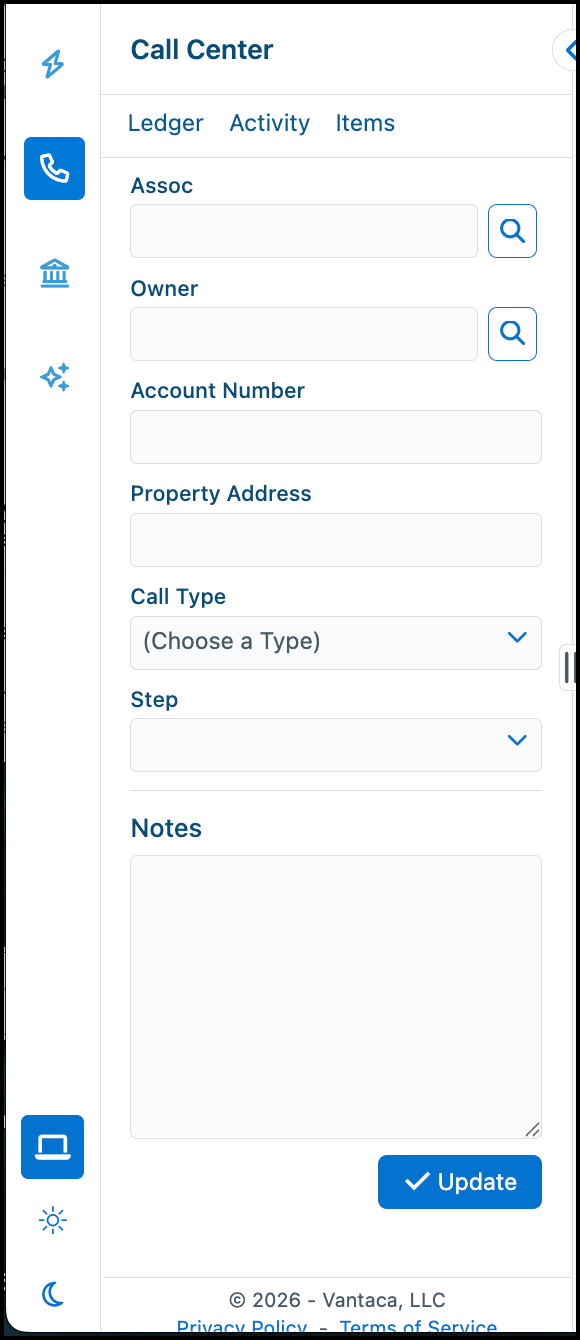Open the Call Type dropdown
Screen dimensions: 580x1340
[336, 643]
